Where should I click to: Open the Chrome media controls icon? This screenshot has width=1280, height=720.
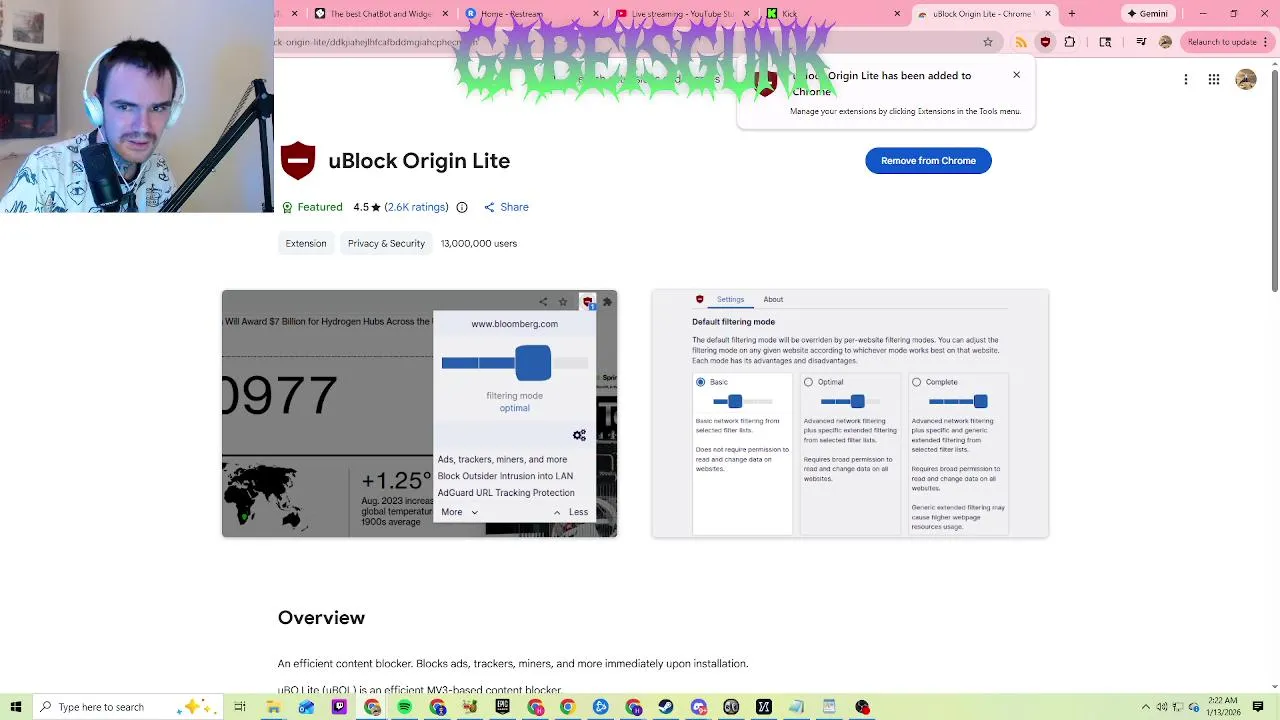pos(1141,42)
